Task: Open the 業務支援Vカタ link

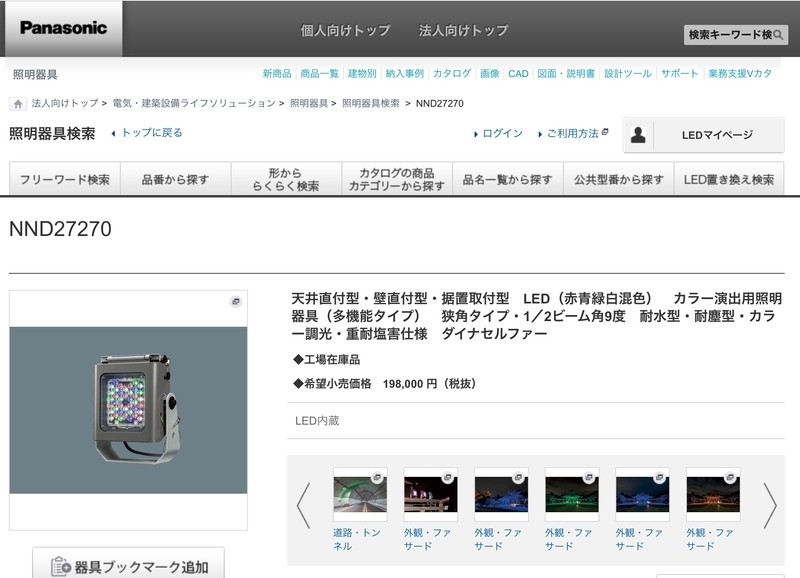Action: coord(740,73)
